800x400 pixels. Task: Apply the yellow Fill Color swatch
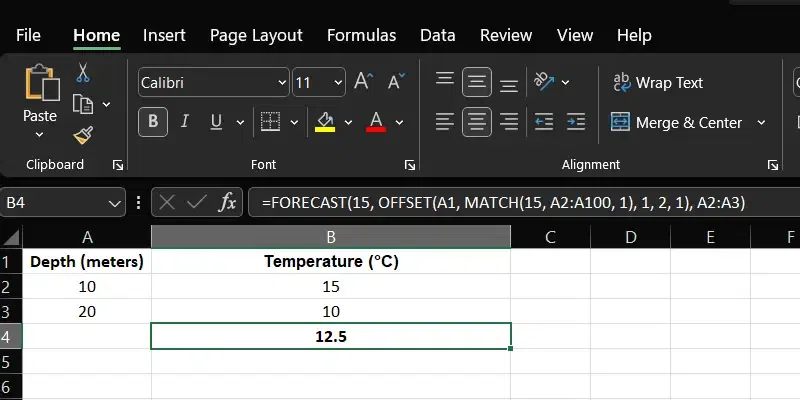coord(325,122)
